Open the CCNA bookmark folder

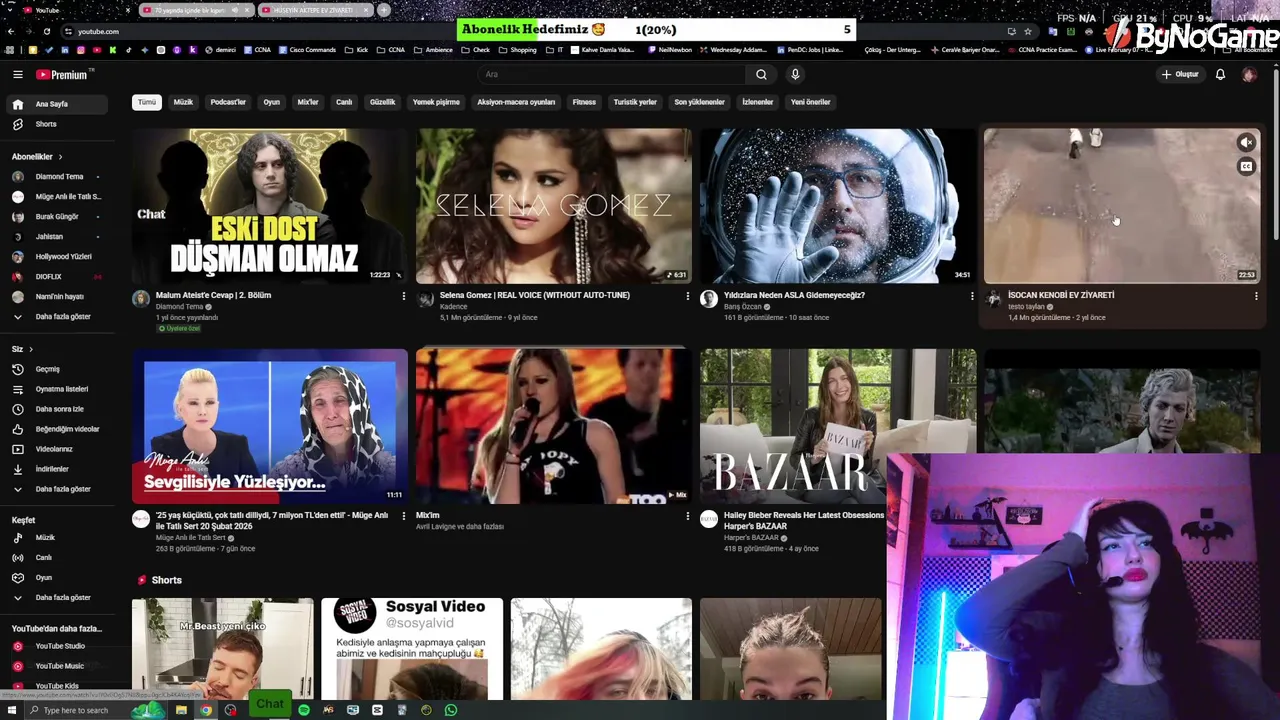[x=392, y=50]
